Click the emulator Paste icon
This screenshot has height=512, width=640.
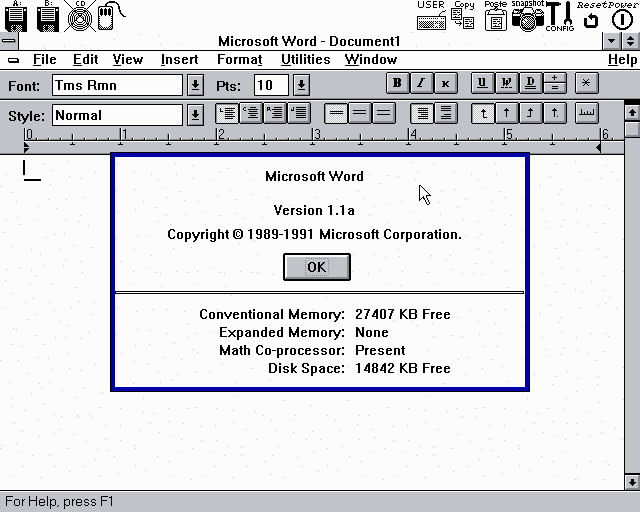coord(496,16)
